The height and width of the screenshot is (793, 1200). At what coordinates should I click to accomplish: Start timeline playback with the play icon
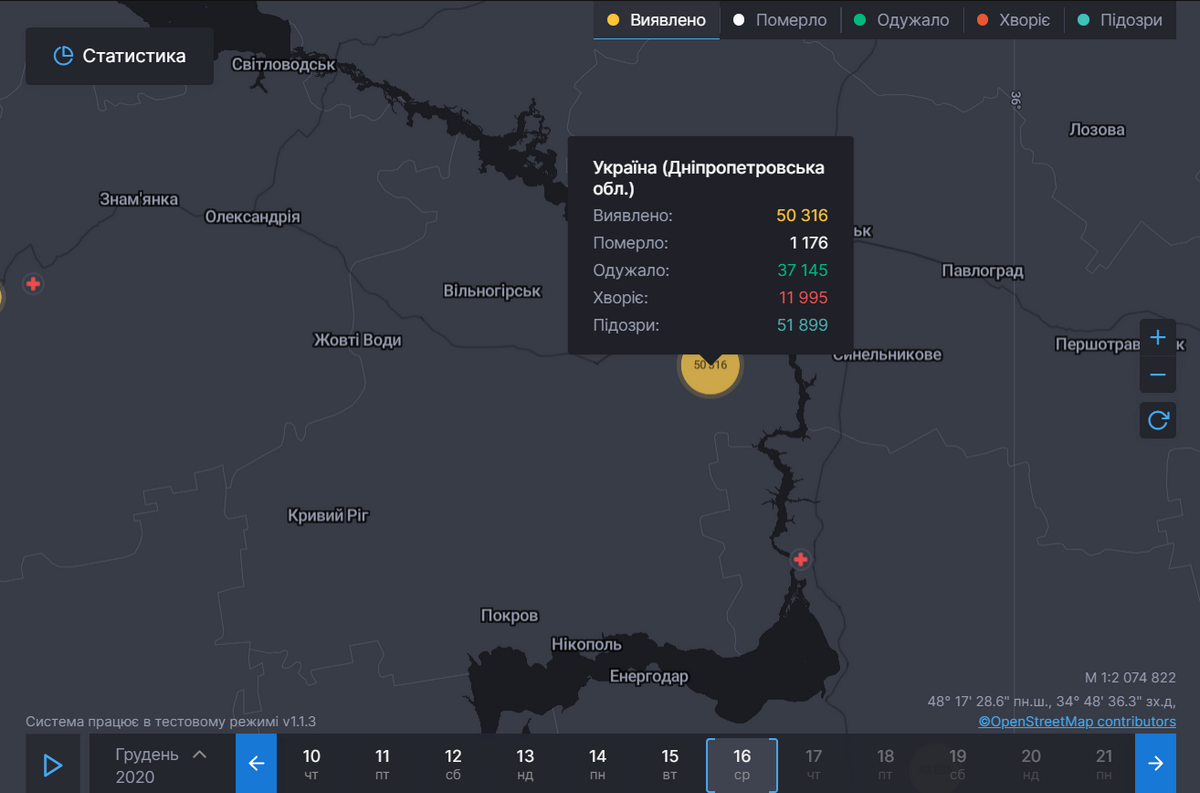click(x=53, y=764)
